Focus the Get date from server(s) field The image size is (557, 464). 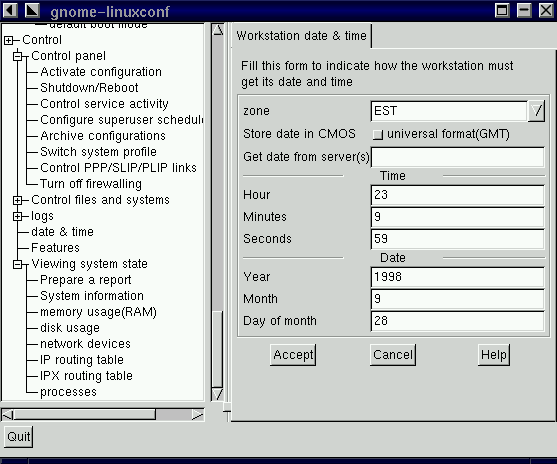click(x=458, y=157)
